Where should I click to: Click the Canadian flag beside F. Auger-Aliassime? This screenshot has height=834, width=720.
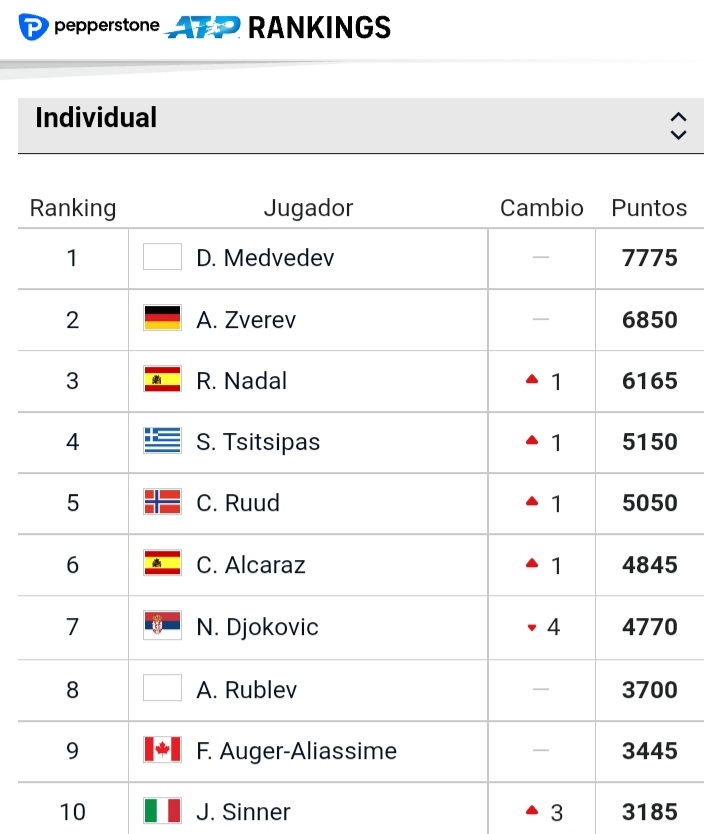(162, 750)
